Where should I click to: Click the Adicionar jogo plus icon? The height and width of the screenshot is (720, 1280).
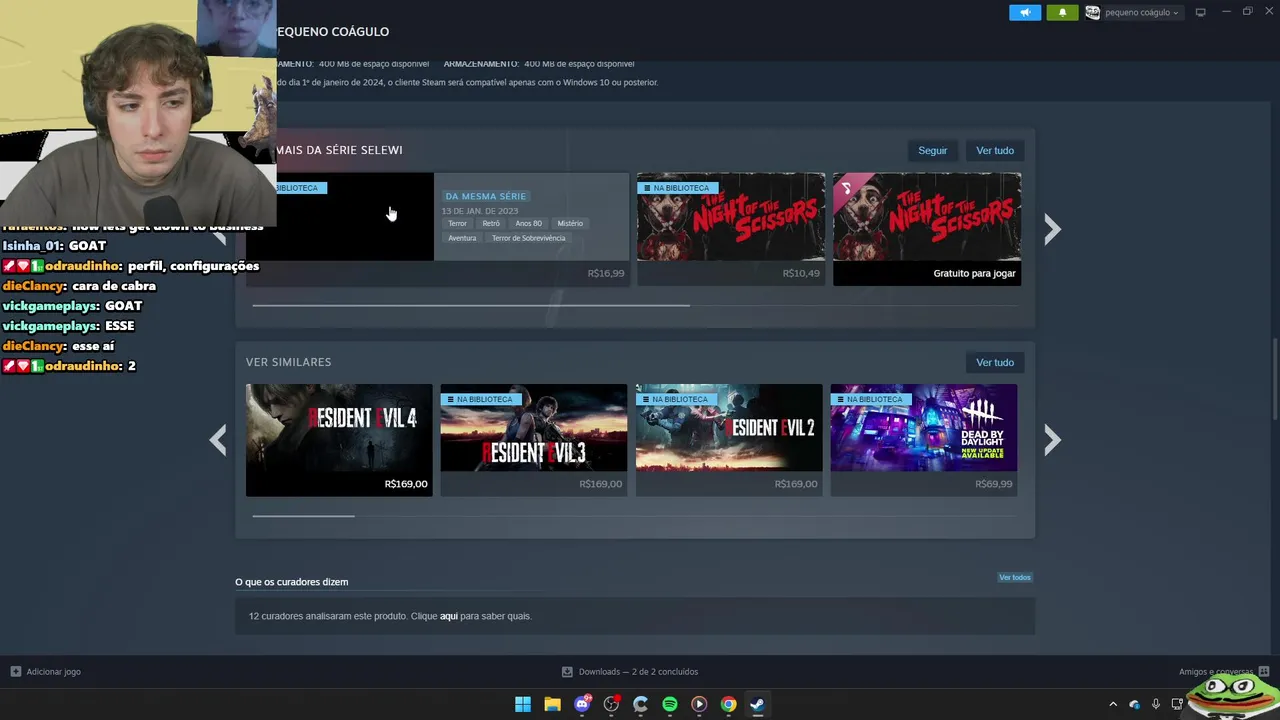click(15, 672)
